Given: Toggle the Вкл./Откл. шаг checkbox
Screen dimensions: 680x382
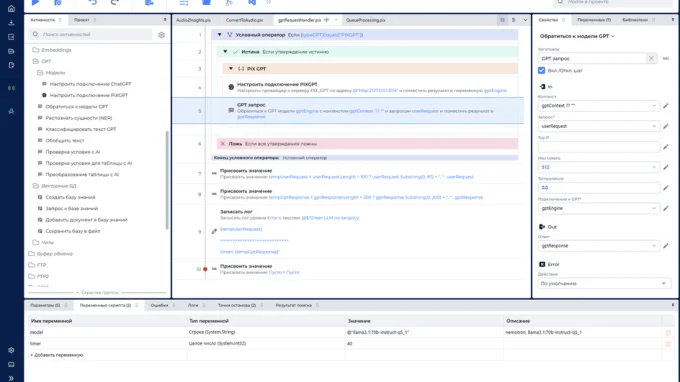Looking at the screenshot, I should [x=541, y=70].
